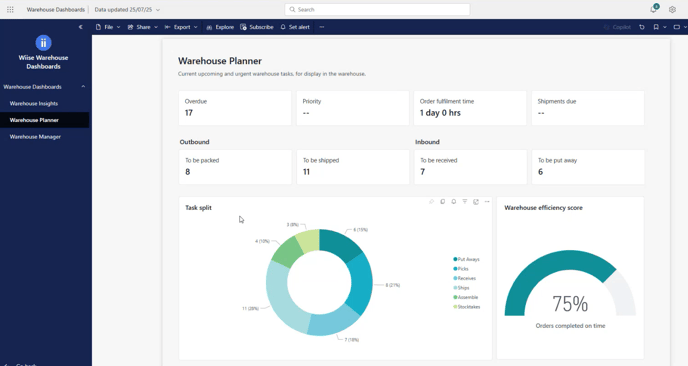Click the Wiise Warehouse Dashboards app logo

43,43
